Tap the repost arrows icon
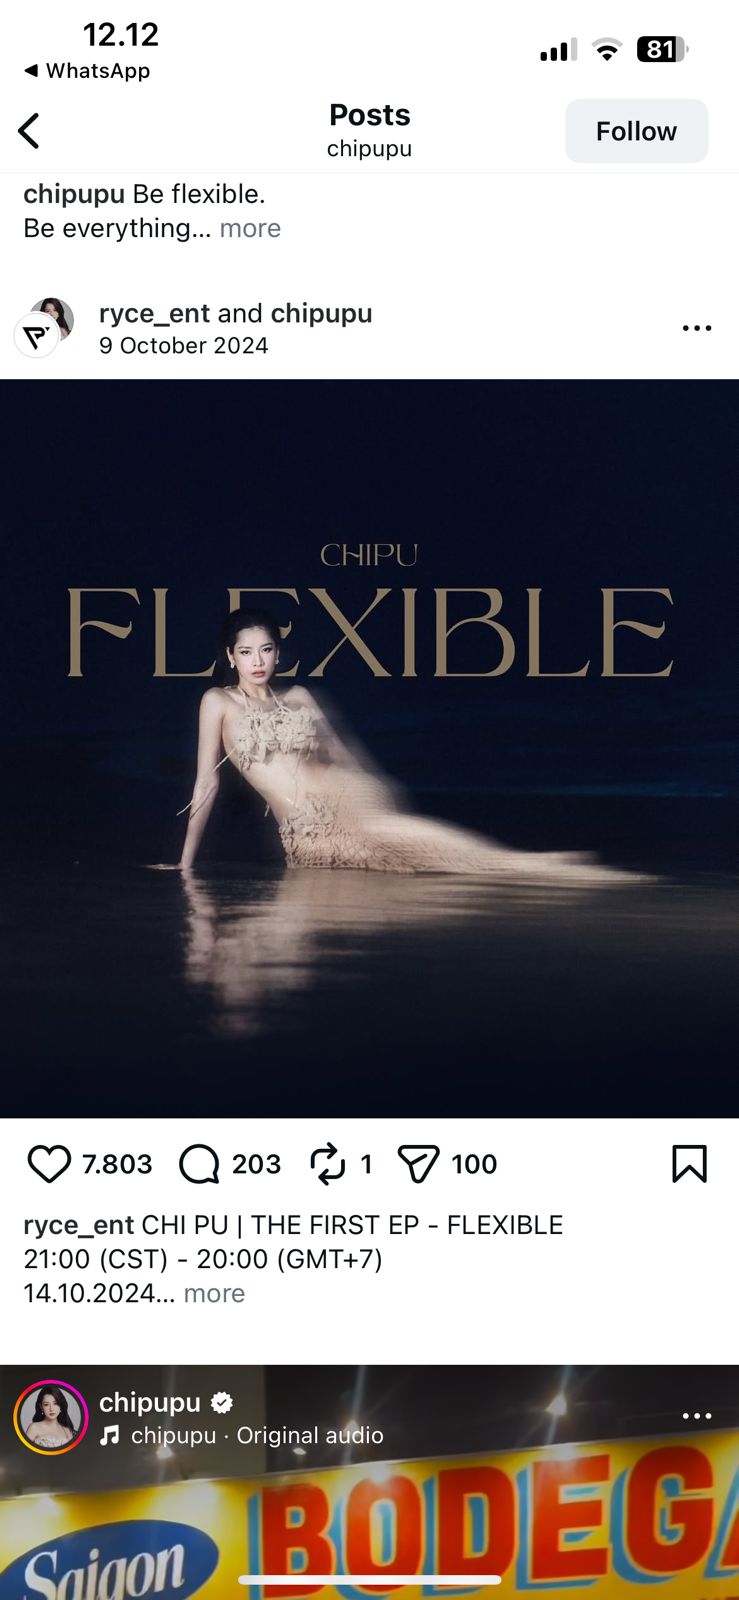 (x=327, y=1164)
